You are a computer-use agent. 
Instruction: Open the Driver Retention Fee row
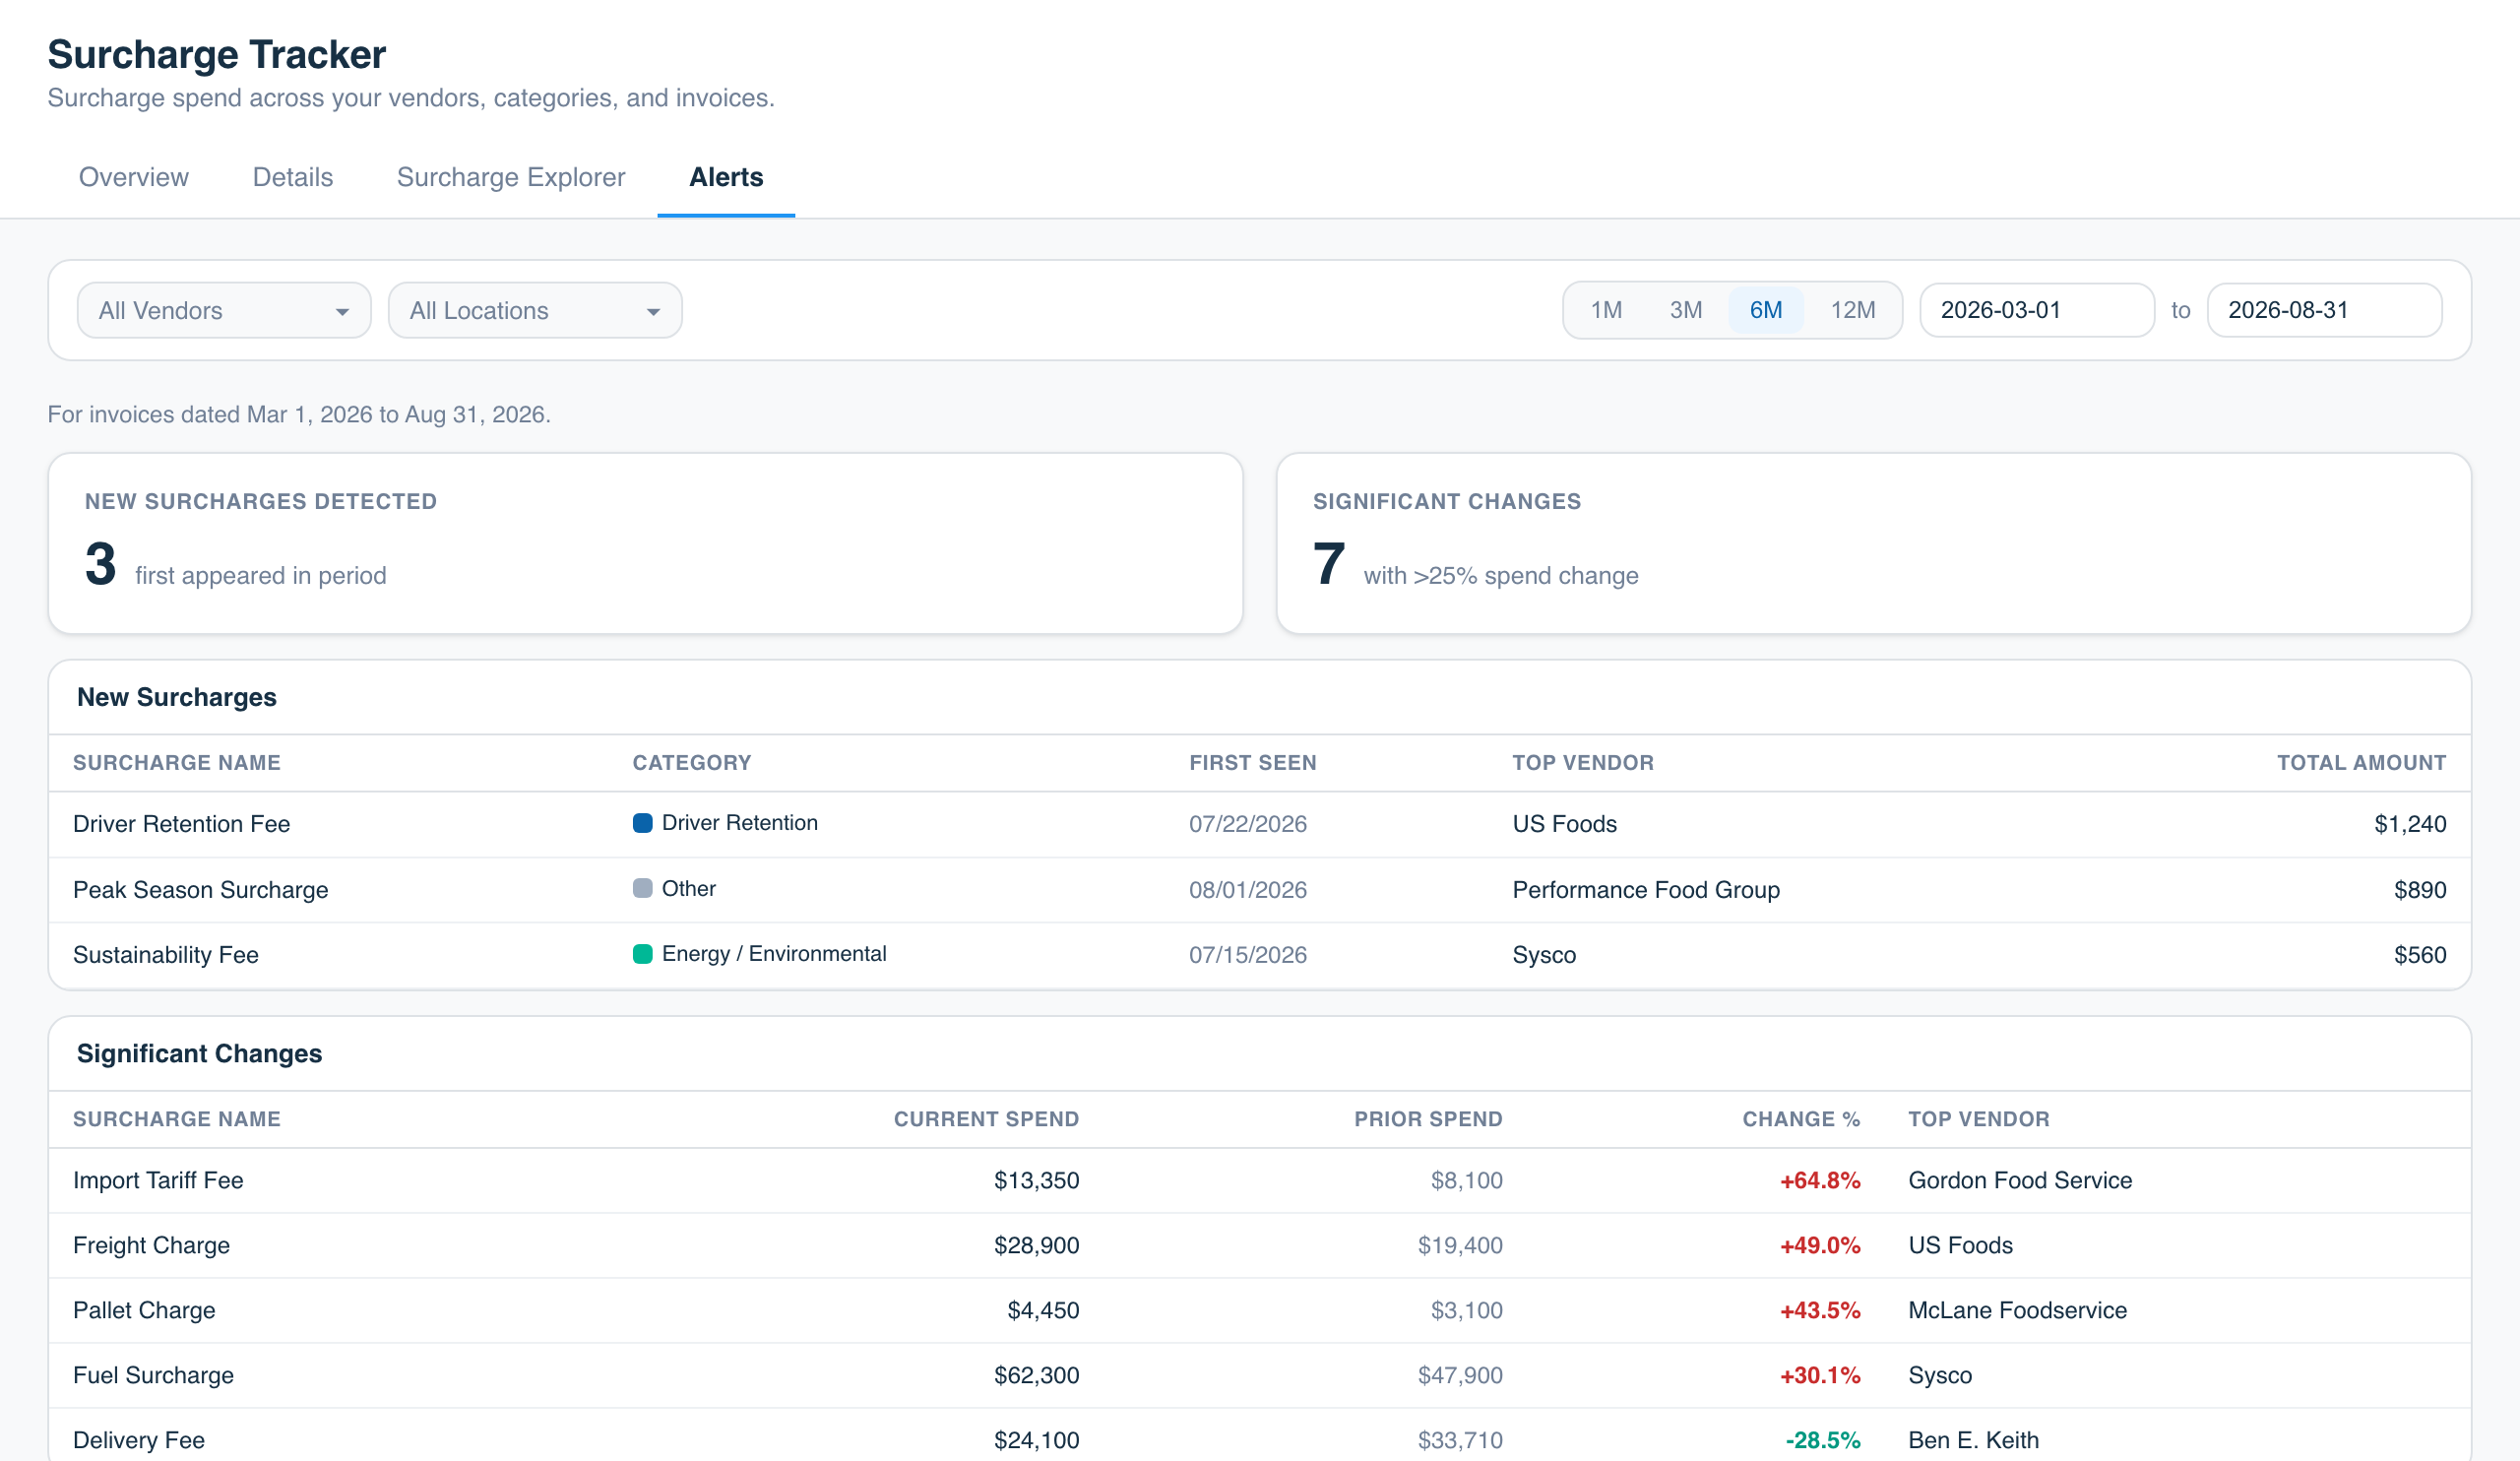click(1260, 824)
